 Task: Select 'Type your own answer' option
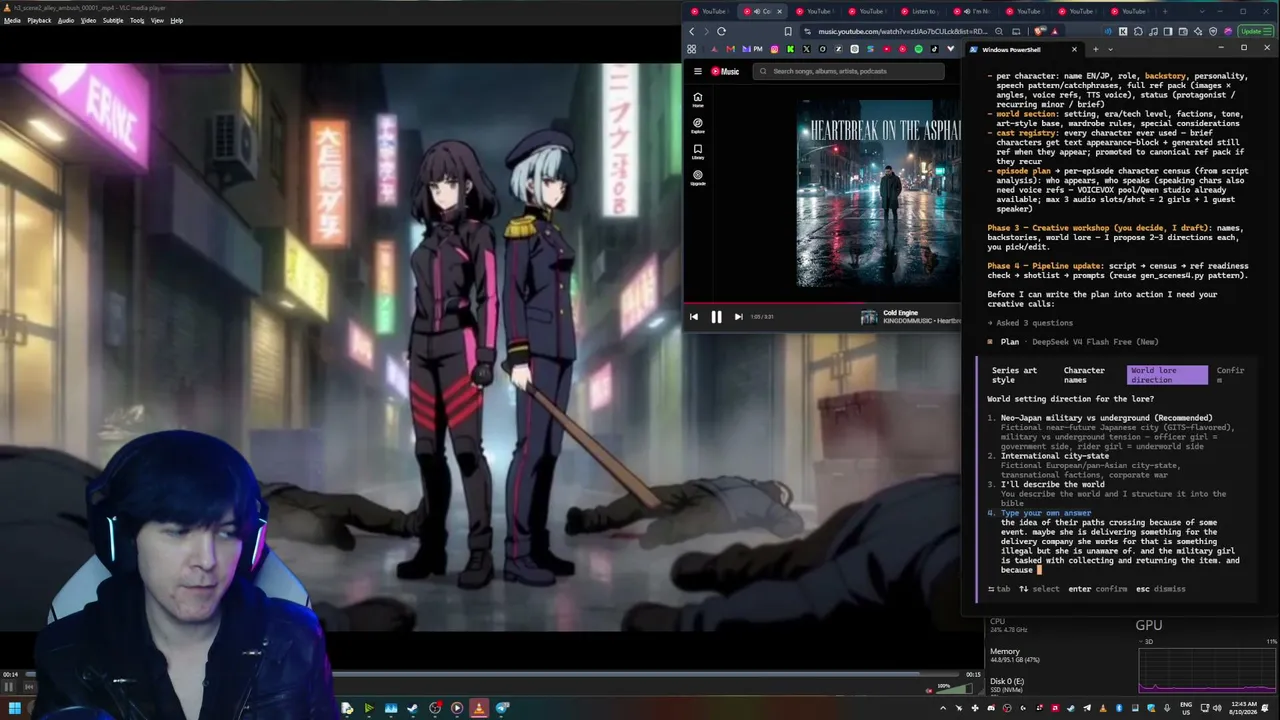pos(1046,513)
